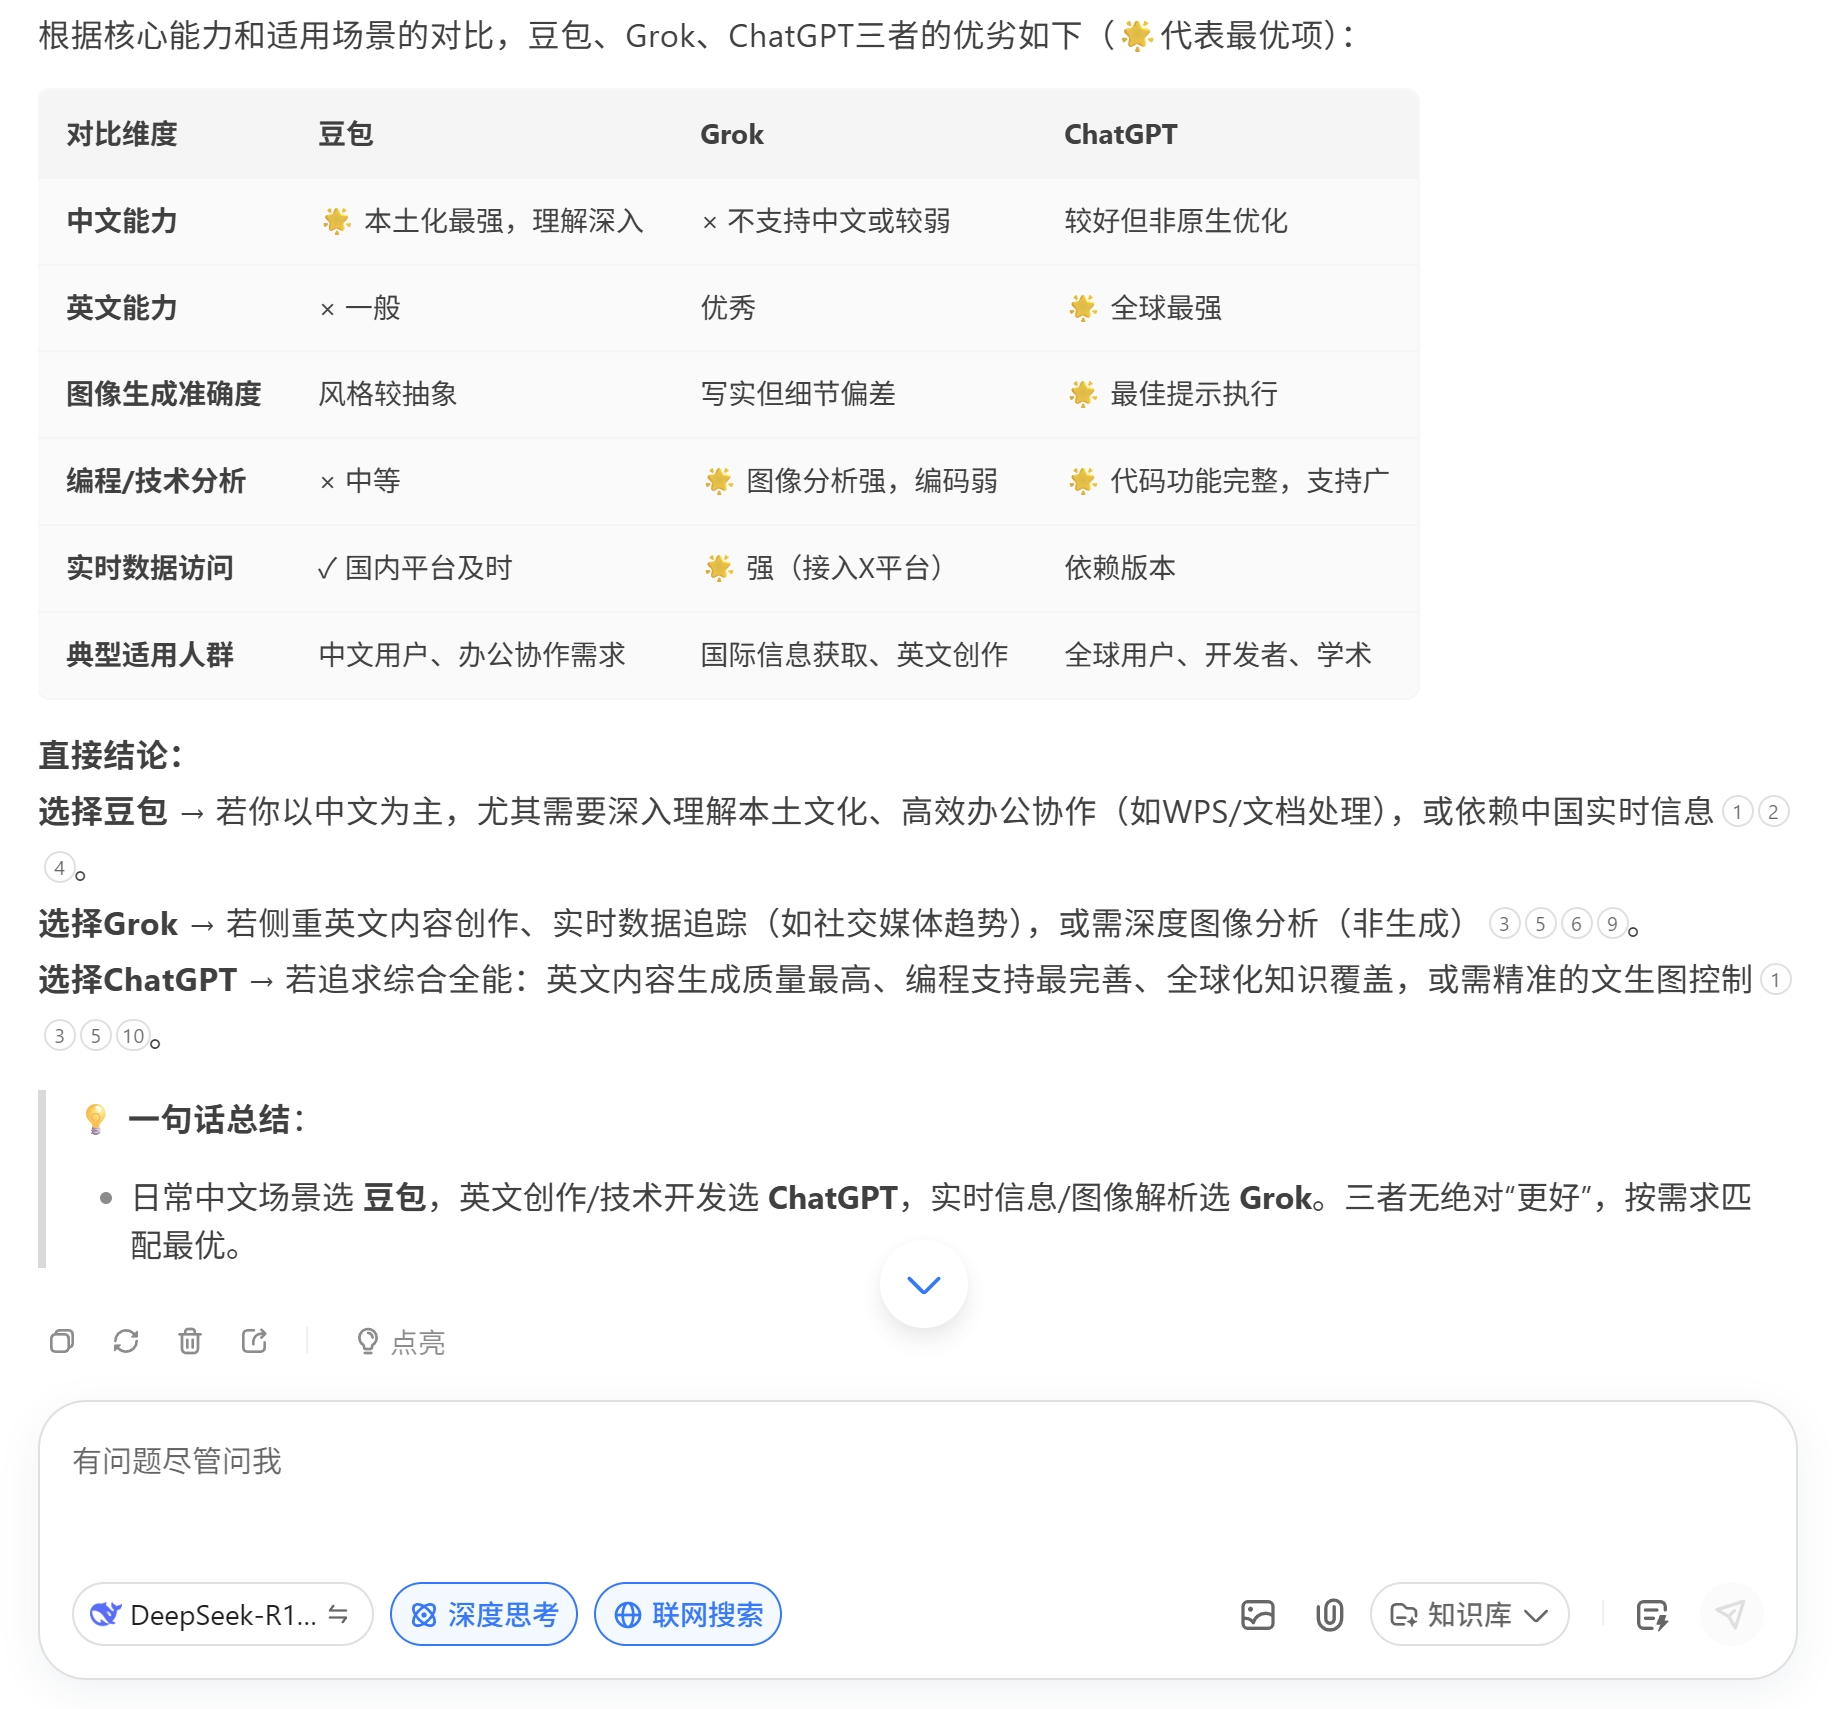The width and height of the screenshot is (1835, 1709).
Task: Switch model via the DeepSeek-R1 selector
Action: 222,1614
